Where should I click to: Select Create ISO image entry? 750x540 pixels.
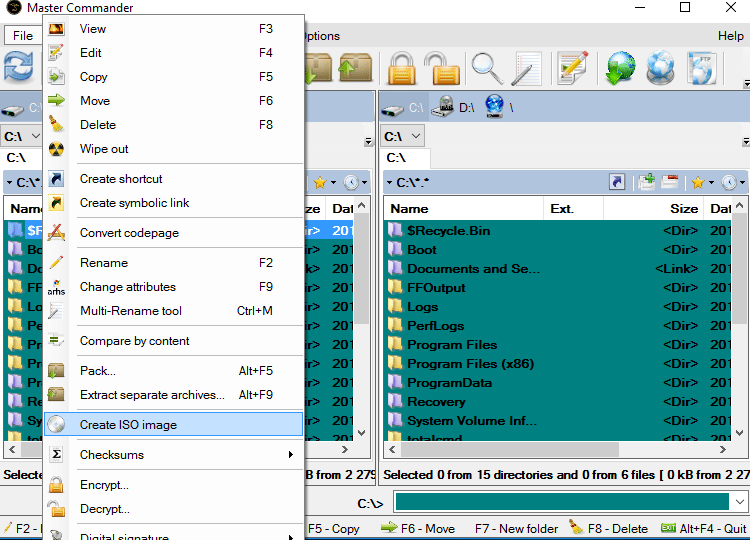(173, 424)
